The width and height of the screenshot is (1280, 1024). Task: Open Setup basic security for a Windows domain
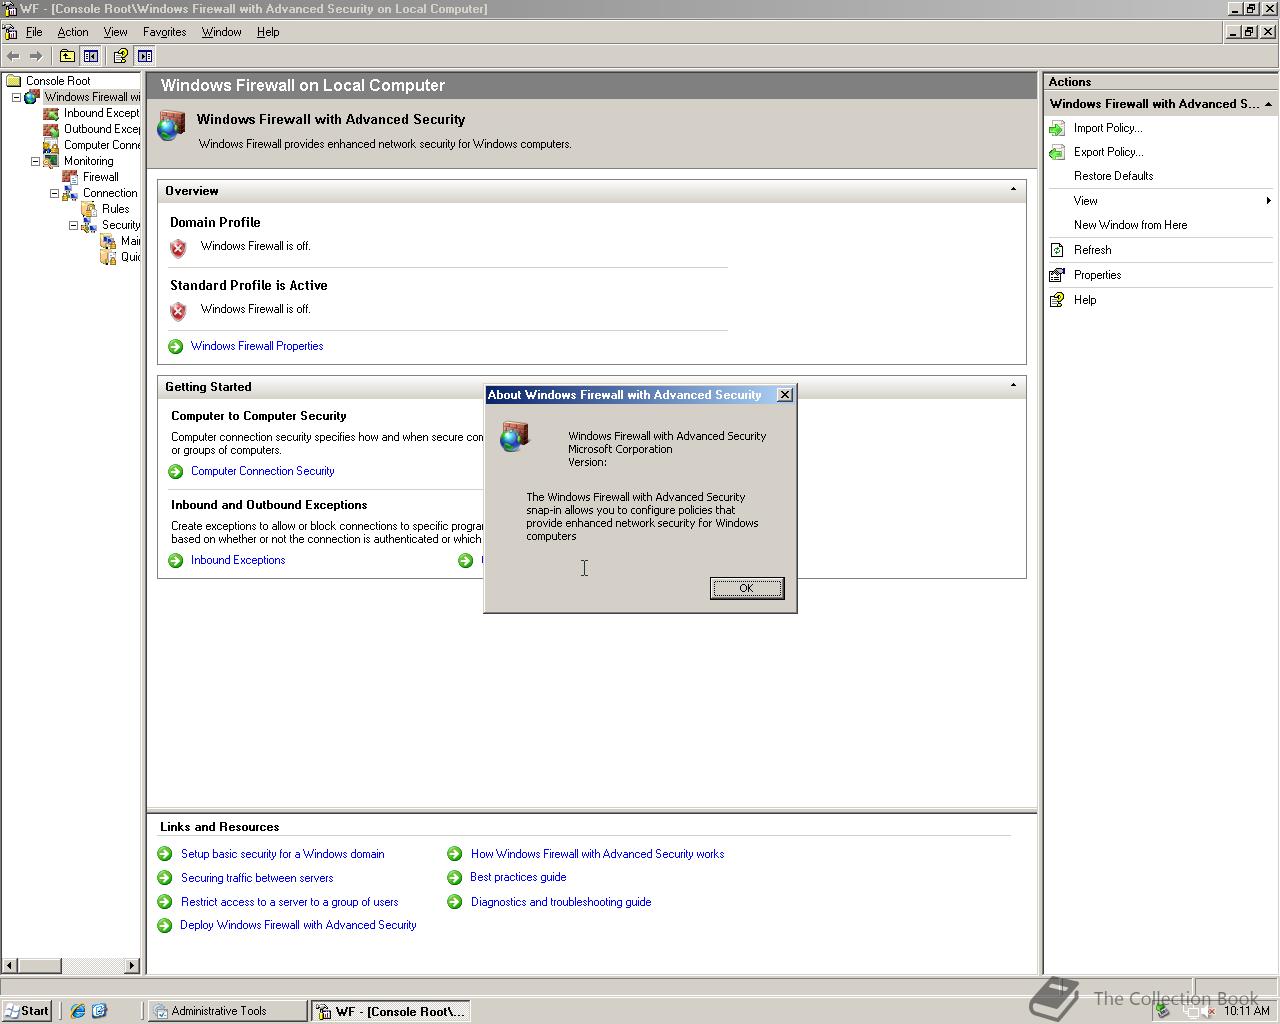pos(282,854)
